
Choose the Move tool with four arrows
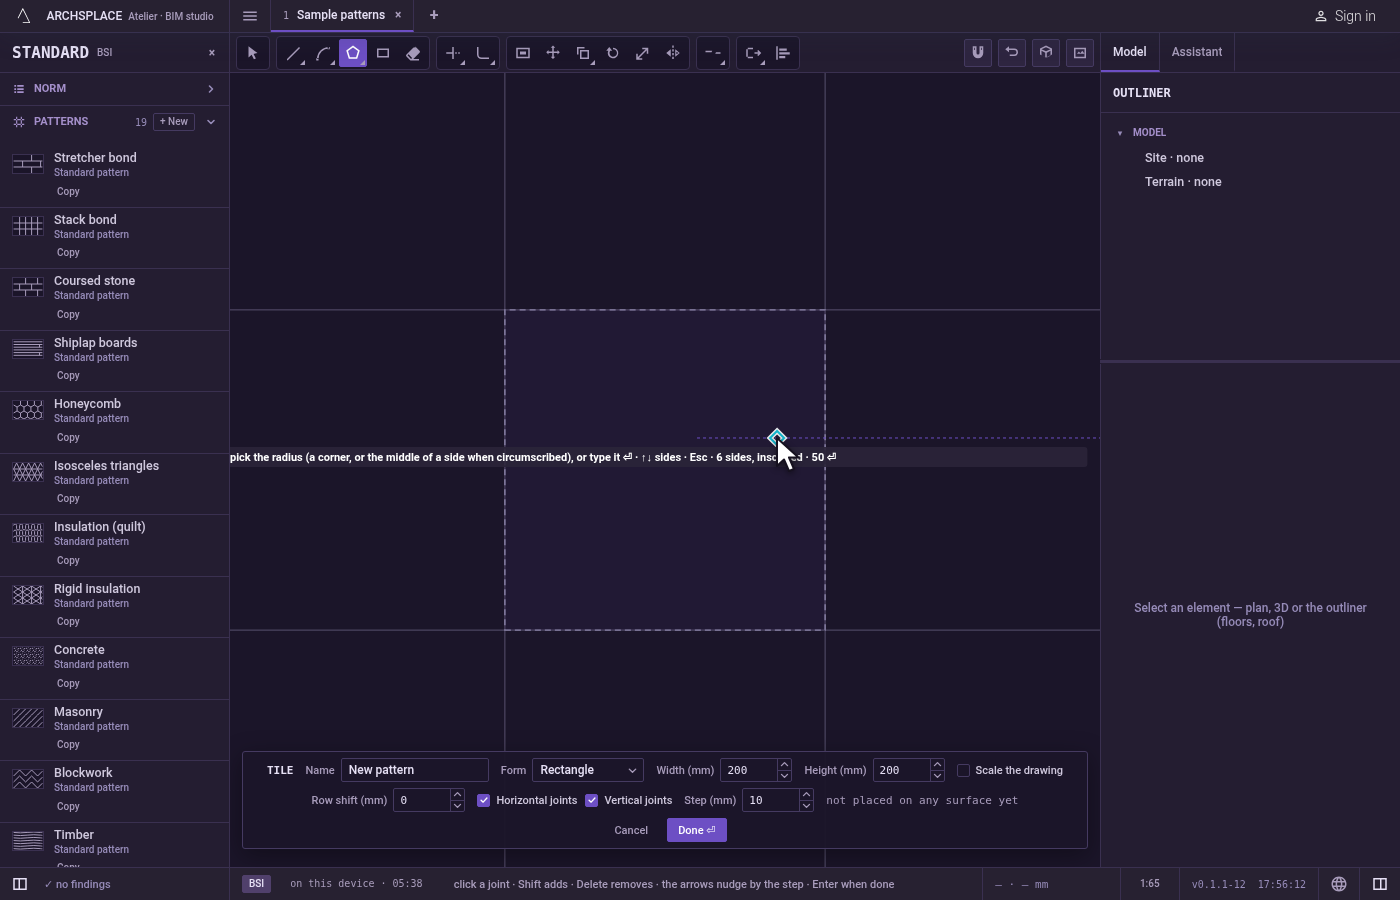553,53
